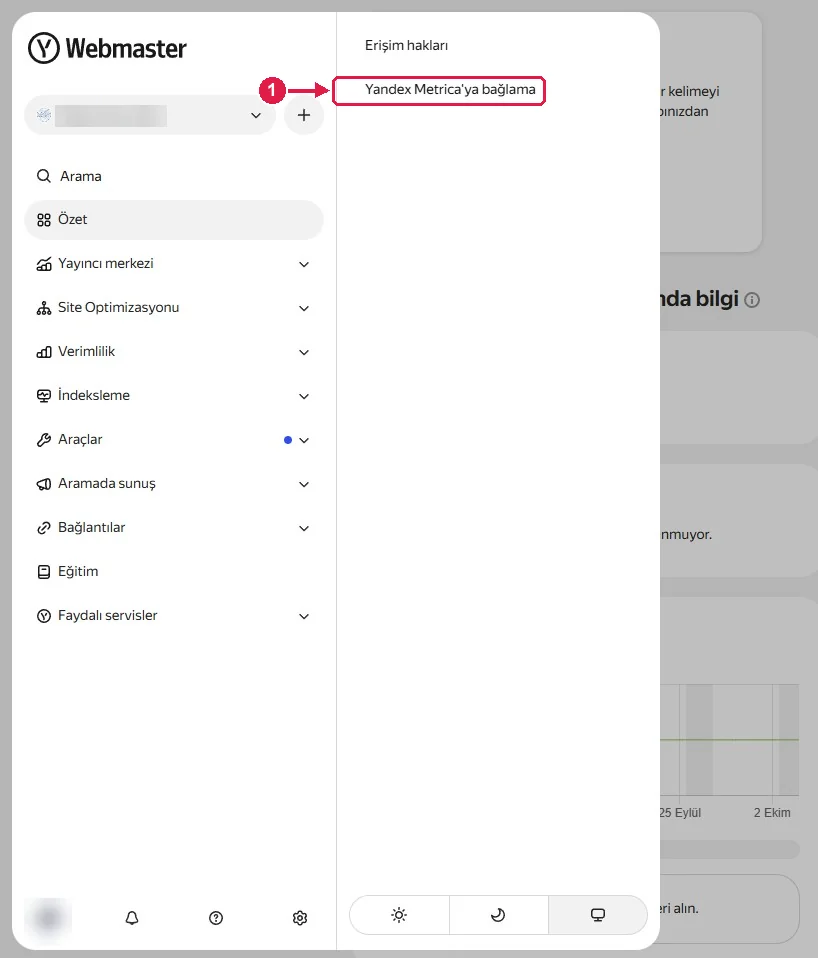
Task: Select system theme monitor button
Action: point(598,915)
